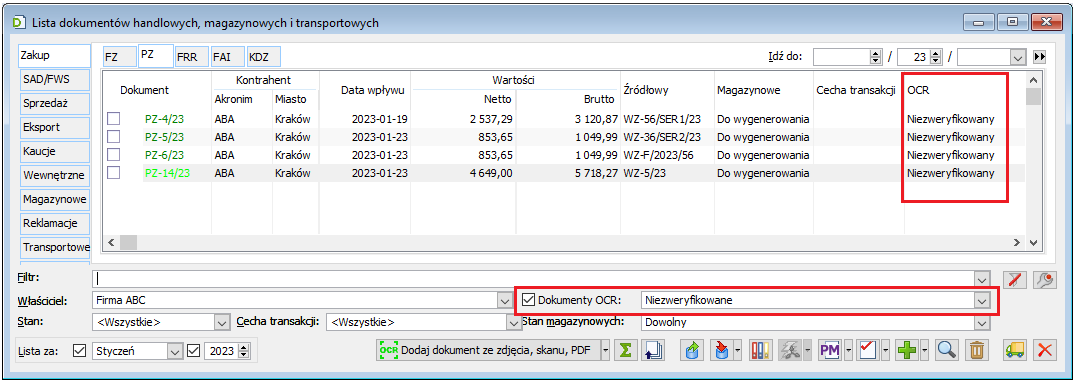Click the magnifying glass preview icon

coord(947,350)
